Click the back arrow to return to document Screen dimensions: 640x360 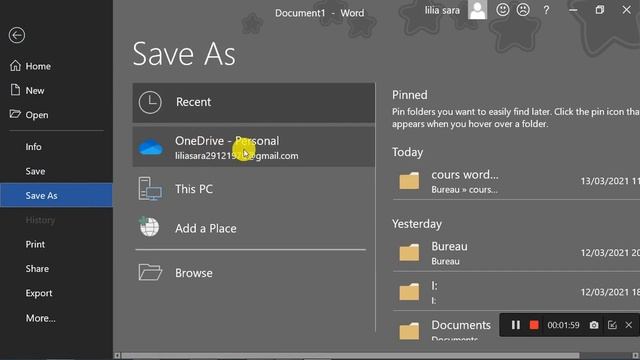point(17,36)
